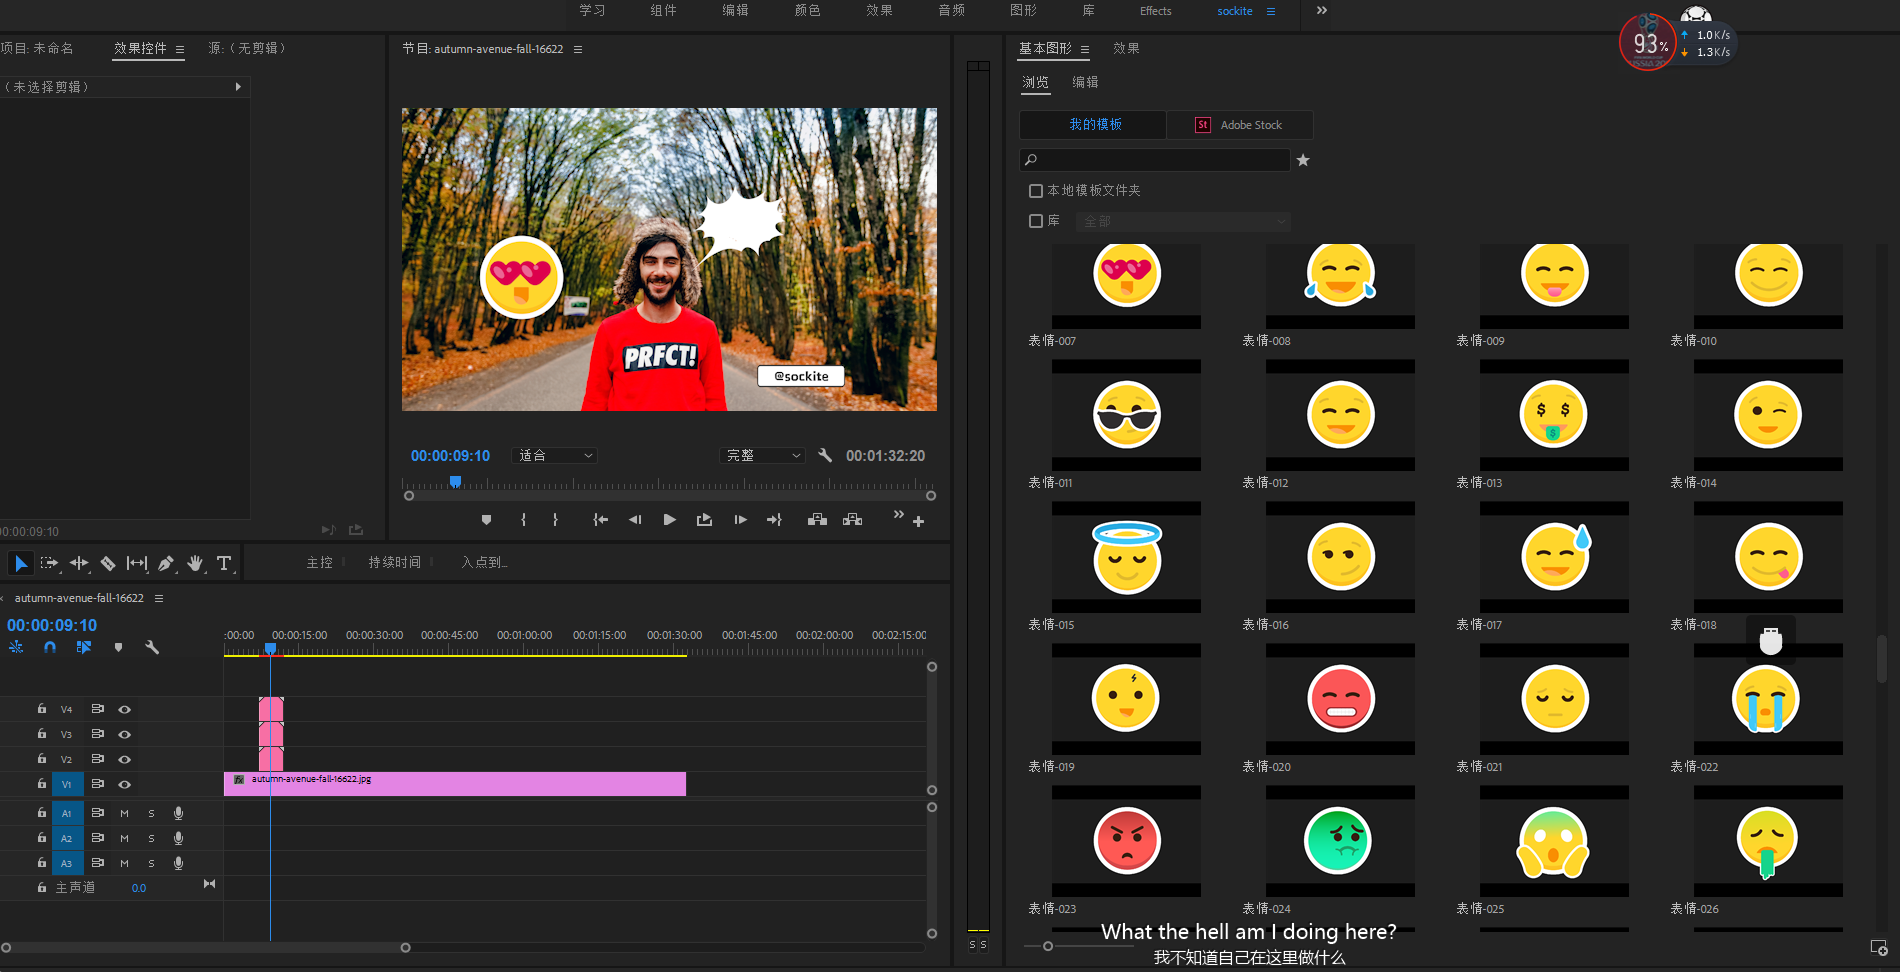1900x972 pixels.
Task: Switch to the 编辑 tab in 基本图形
Action: coord(1085,82)
